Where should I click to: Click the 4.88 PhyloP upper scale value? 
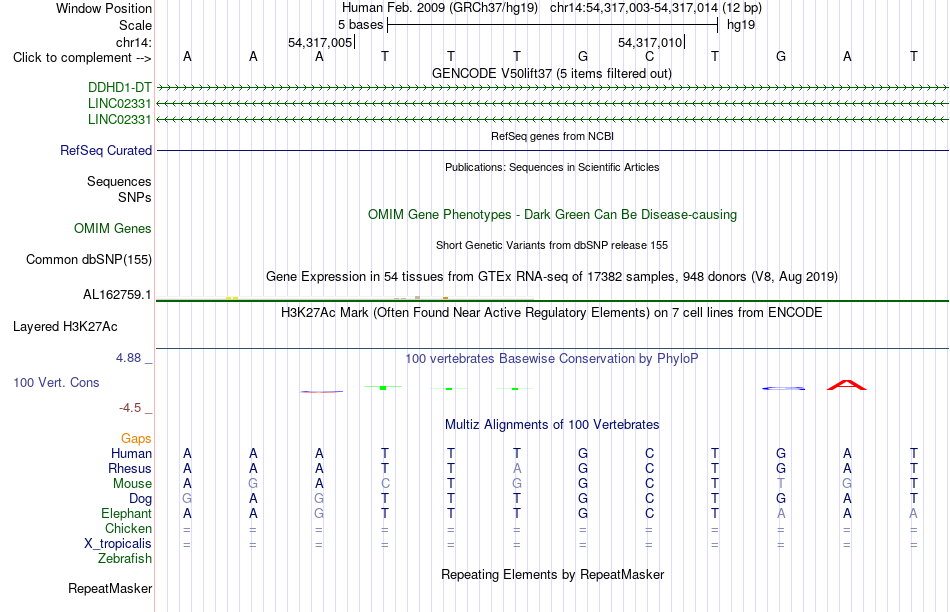(128, 358)
